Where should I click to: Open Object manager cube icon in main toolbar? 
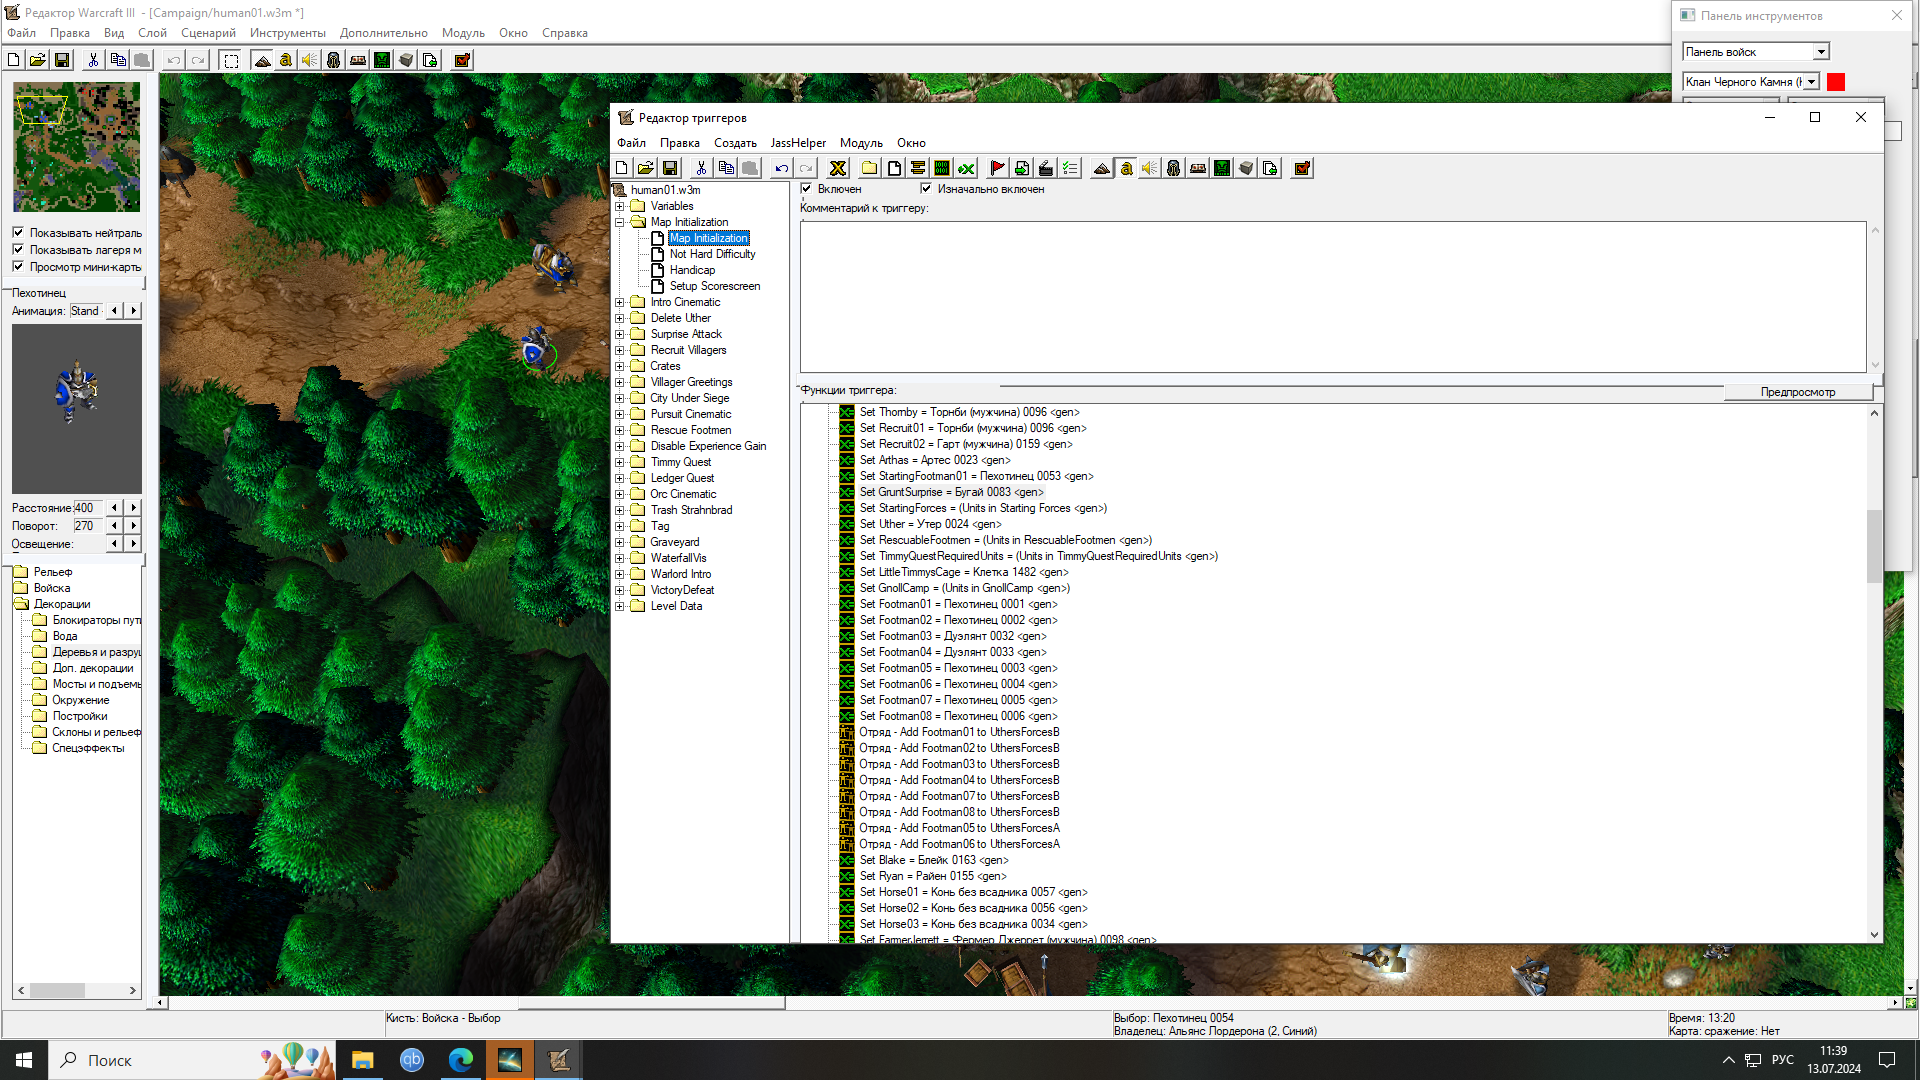pos(406,60)
